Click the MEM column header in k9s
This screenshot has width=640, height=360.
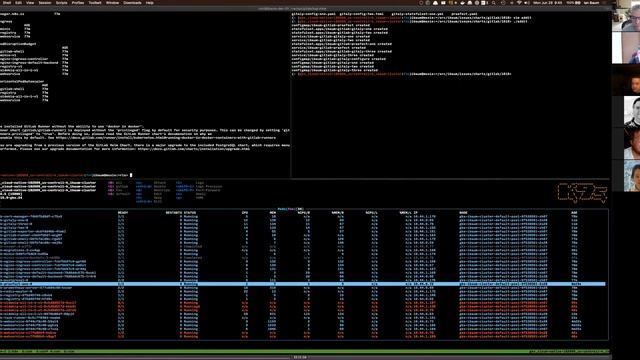coord(273,213)
